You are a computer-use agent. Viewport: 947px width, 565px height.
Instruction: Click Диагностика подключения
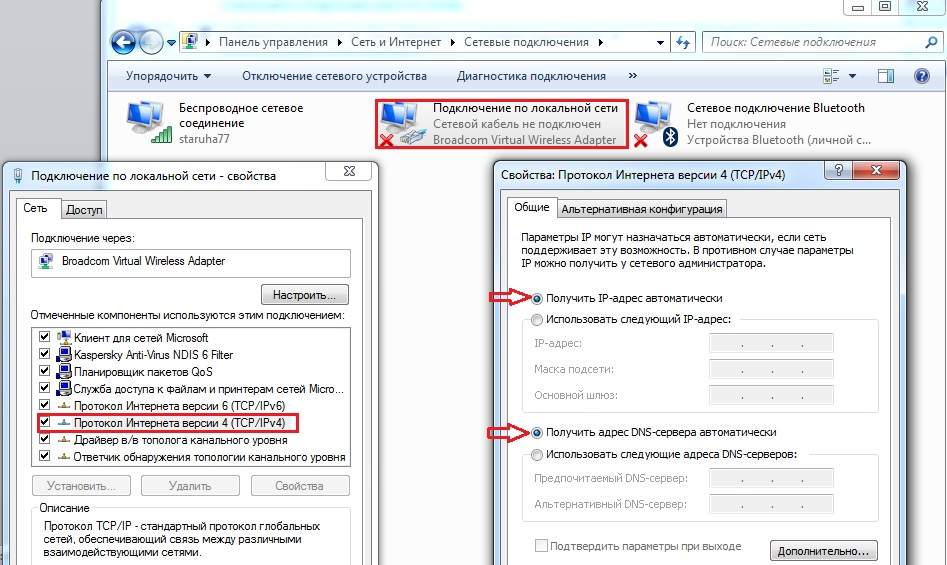click(531, 76)
